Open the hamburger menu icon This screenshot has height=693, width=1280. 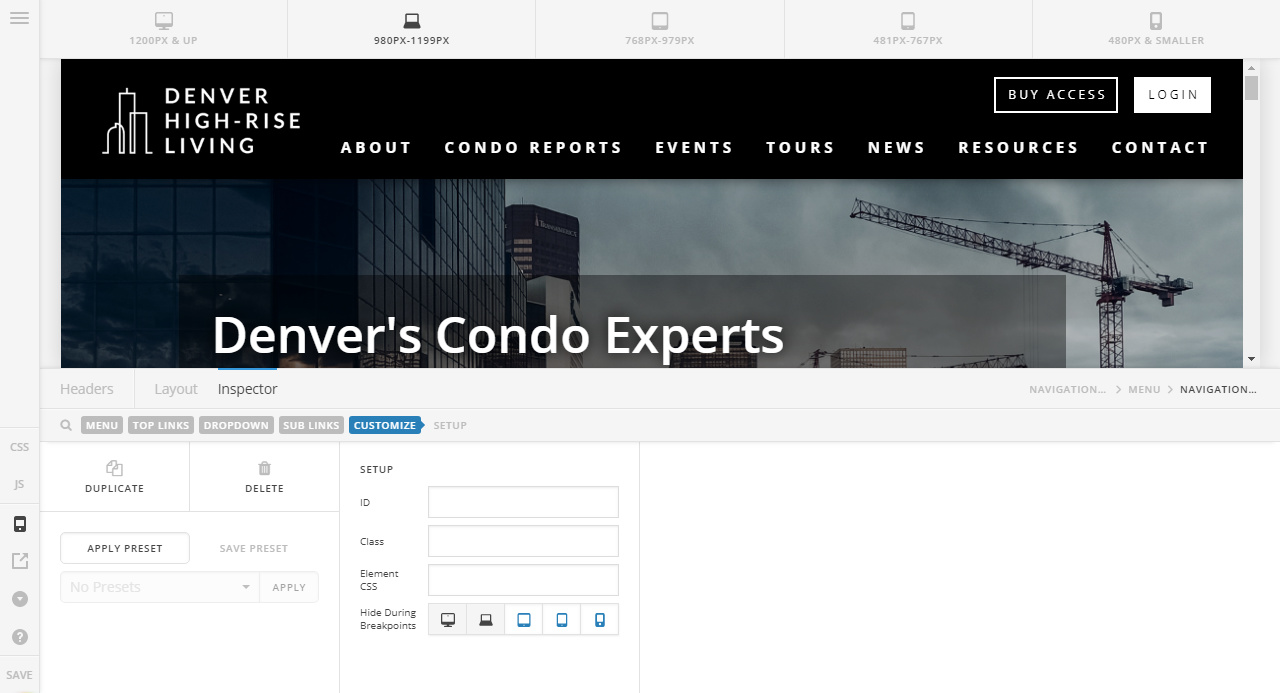[x=19, y=18]
